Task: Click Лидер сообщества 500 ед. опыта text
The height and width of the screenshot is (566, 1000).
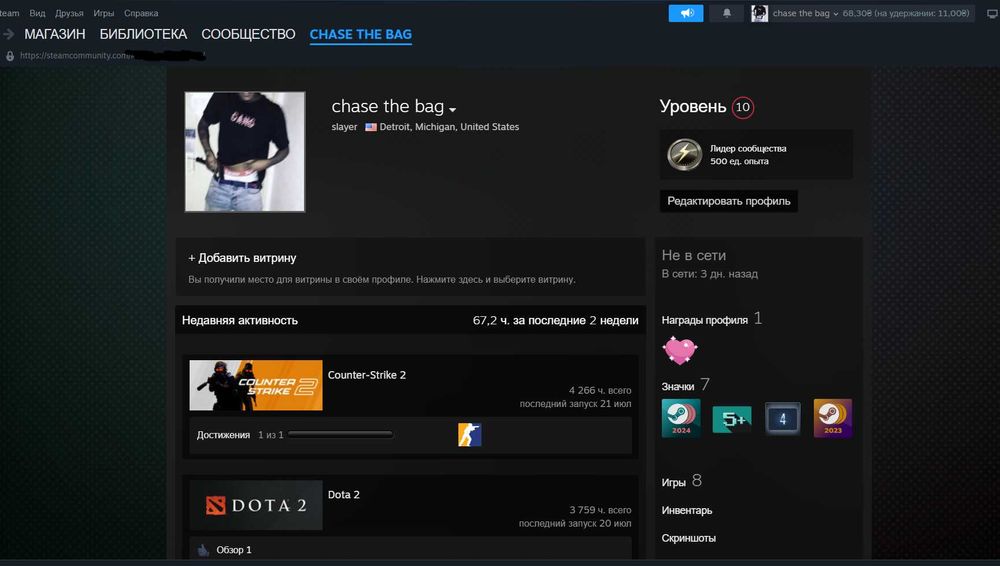Action: click(748, 154)
